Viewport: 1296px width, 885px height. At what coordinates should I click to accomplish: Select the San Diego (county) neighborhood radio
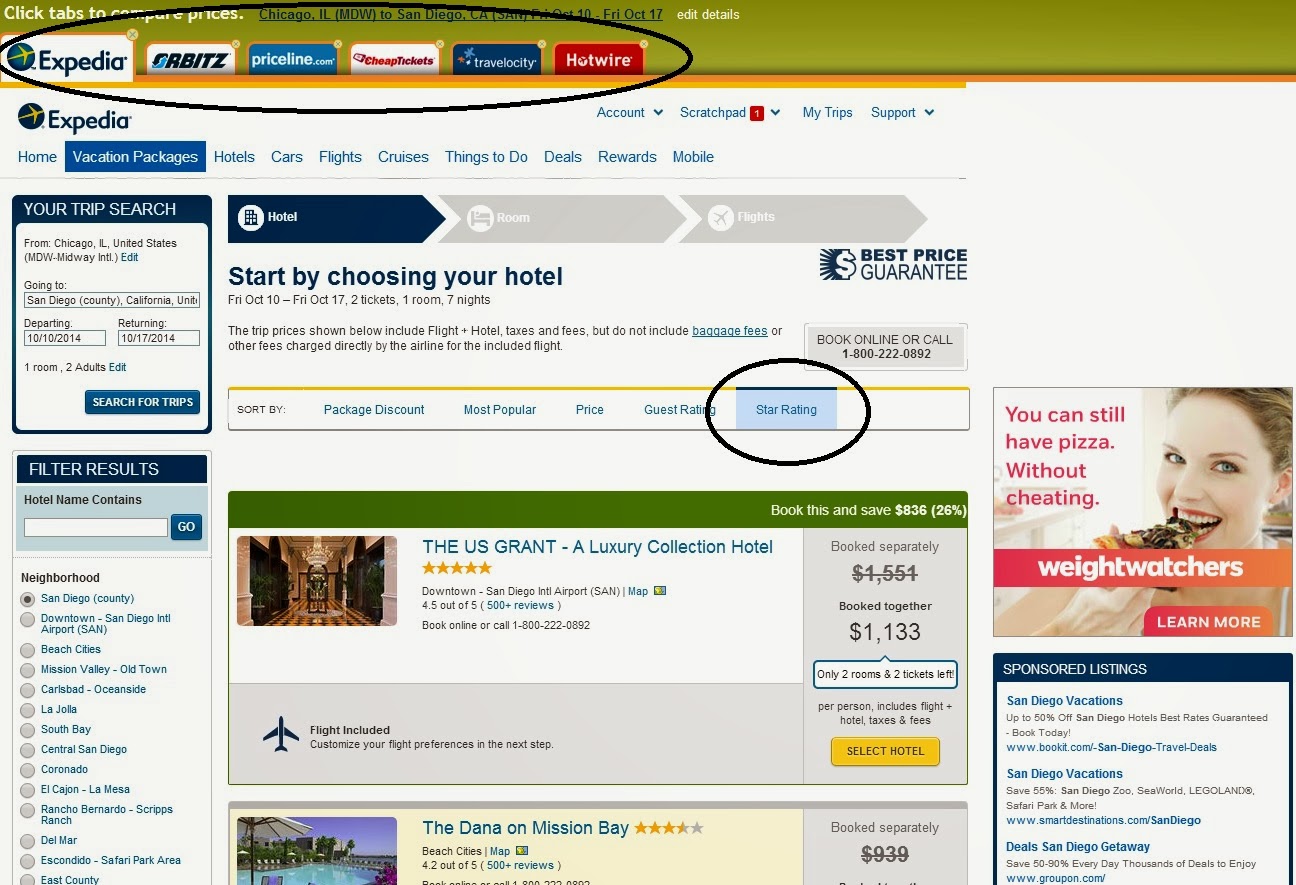28,599
